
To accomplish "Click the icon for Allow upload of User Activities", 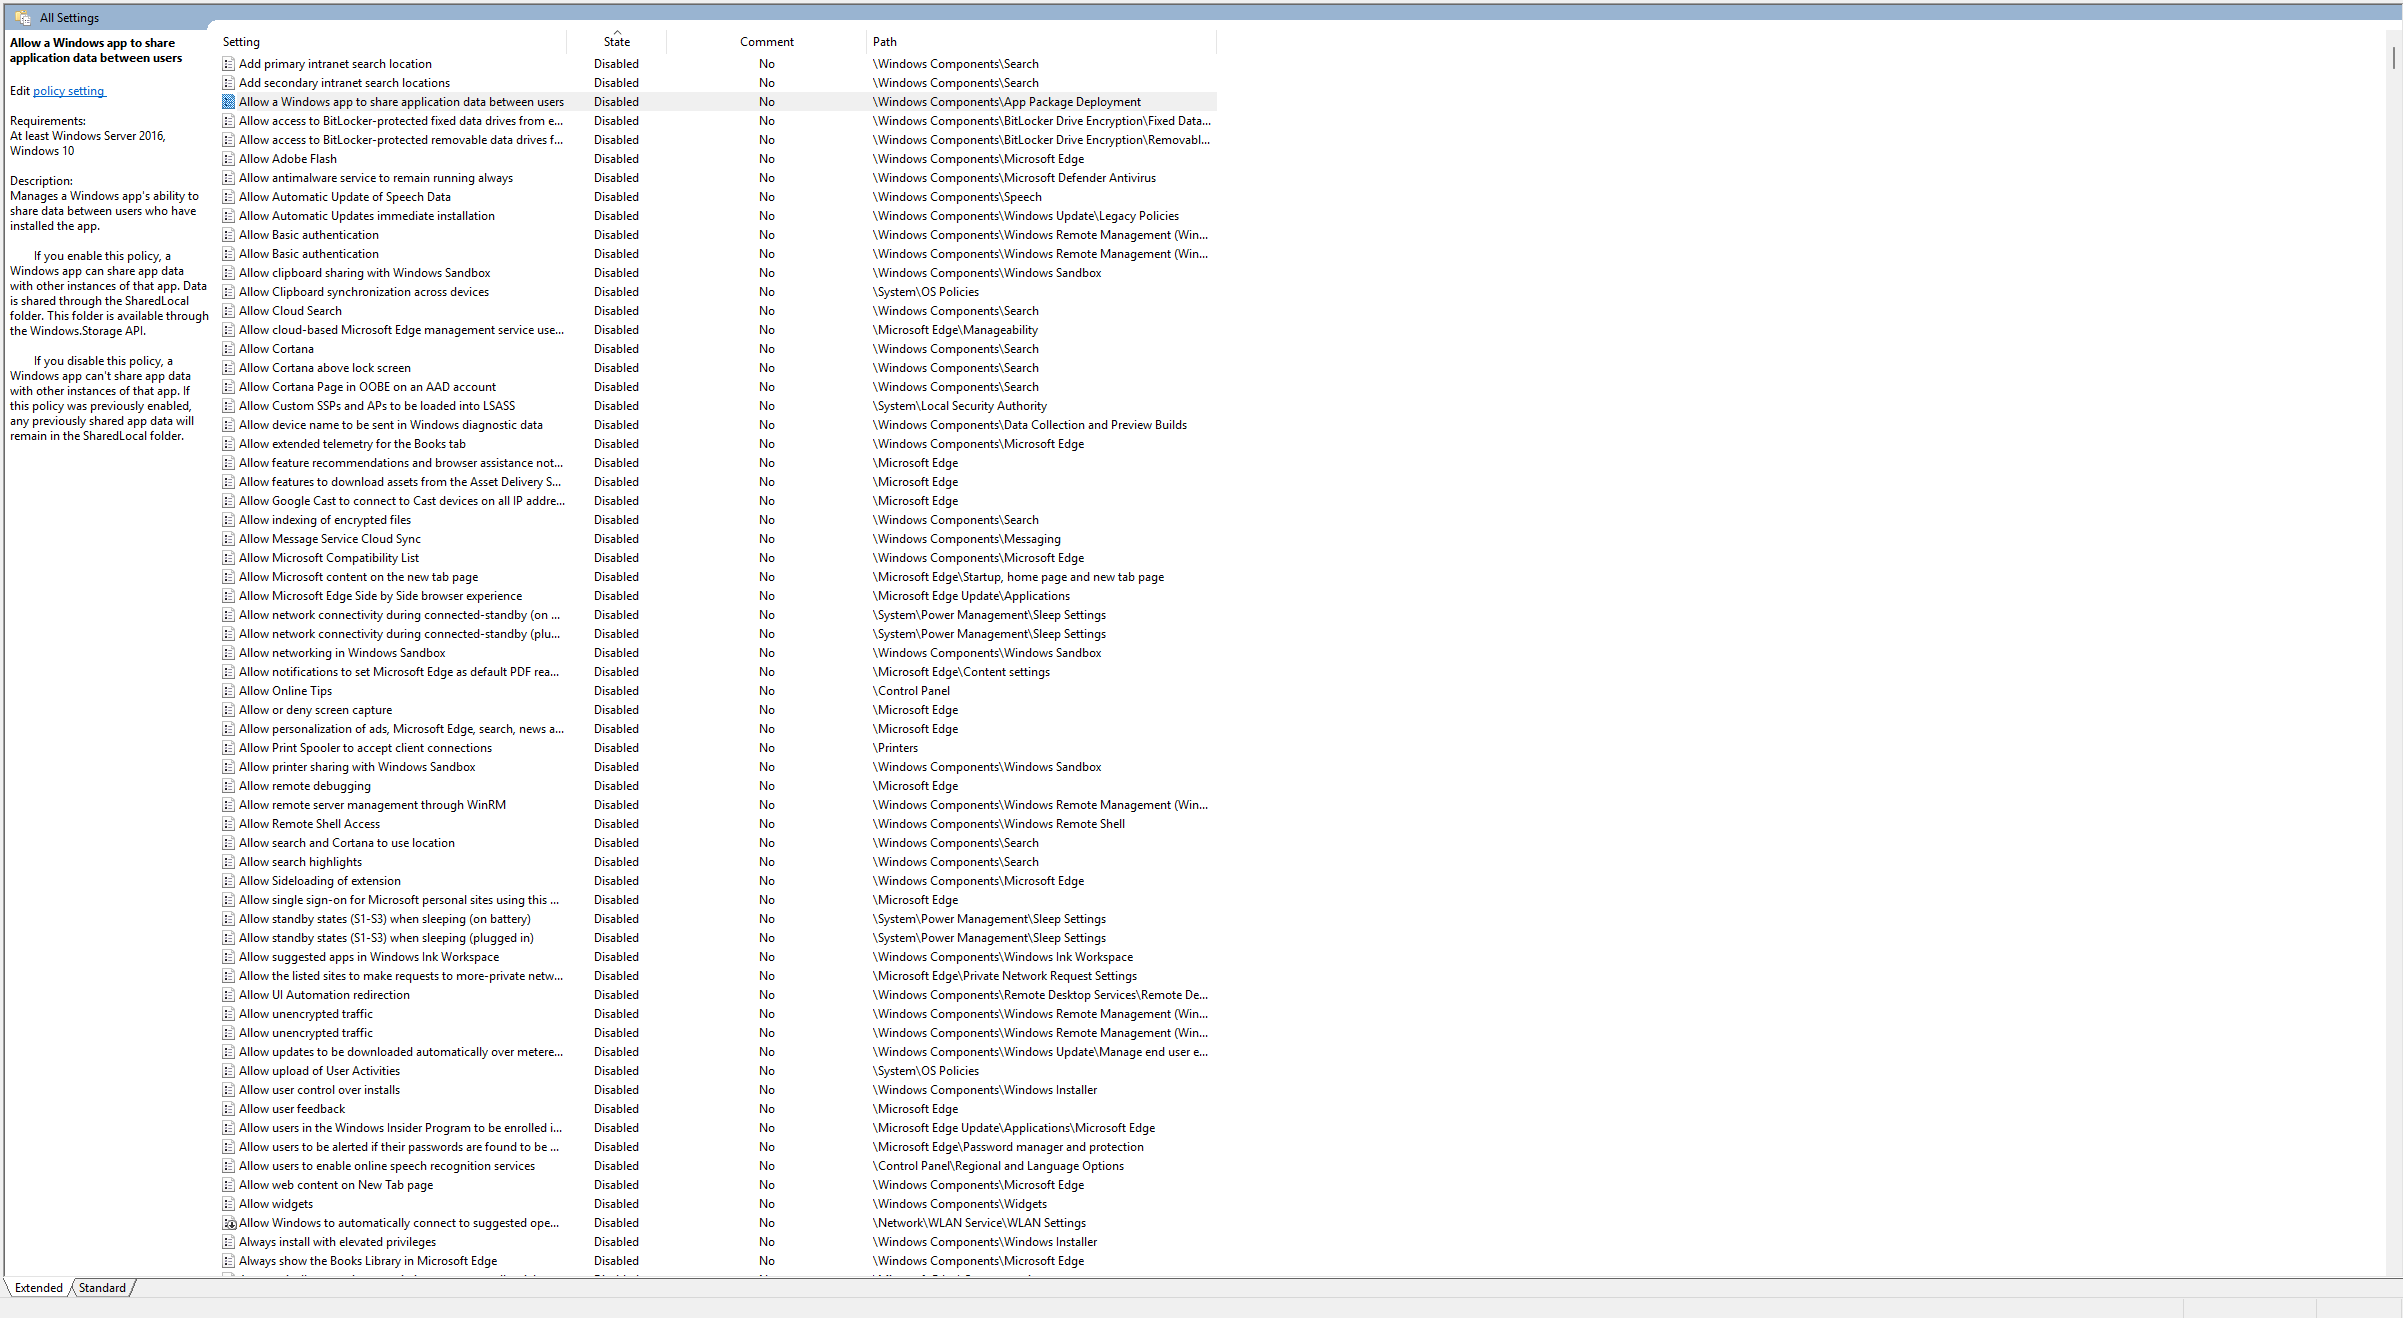I will (229, 1071).
